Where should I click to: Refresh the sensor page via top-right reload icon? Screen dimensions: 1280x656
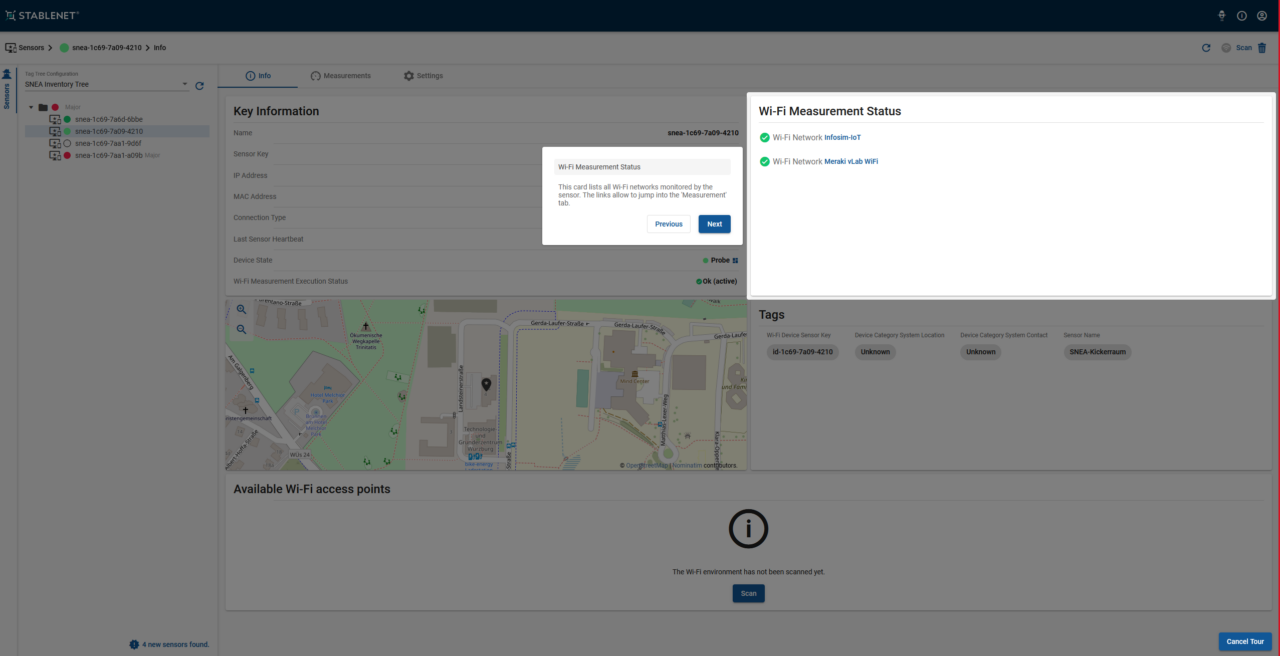[x=1206, y=48]
